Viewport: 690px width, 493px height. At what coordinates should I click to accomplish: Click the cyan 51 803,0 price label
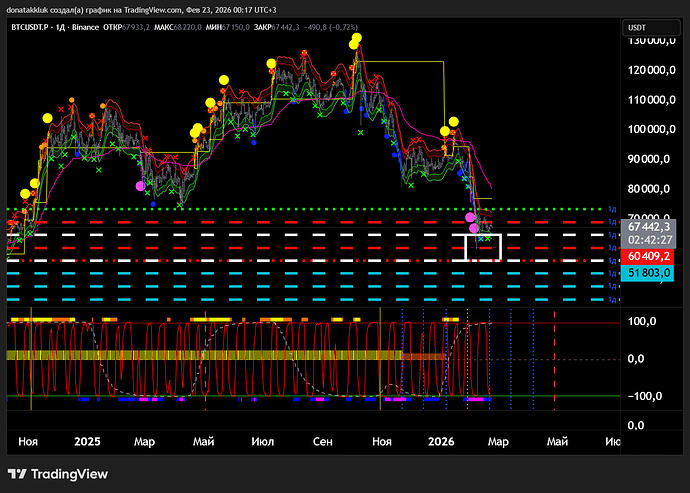click(x=649, y=273)
